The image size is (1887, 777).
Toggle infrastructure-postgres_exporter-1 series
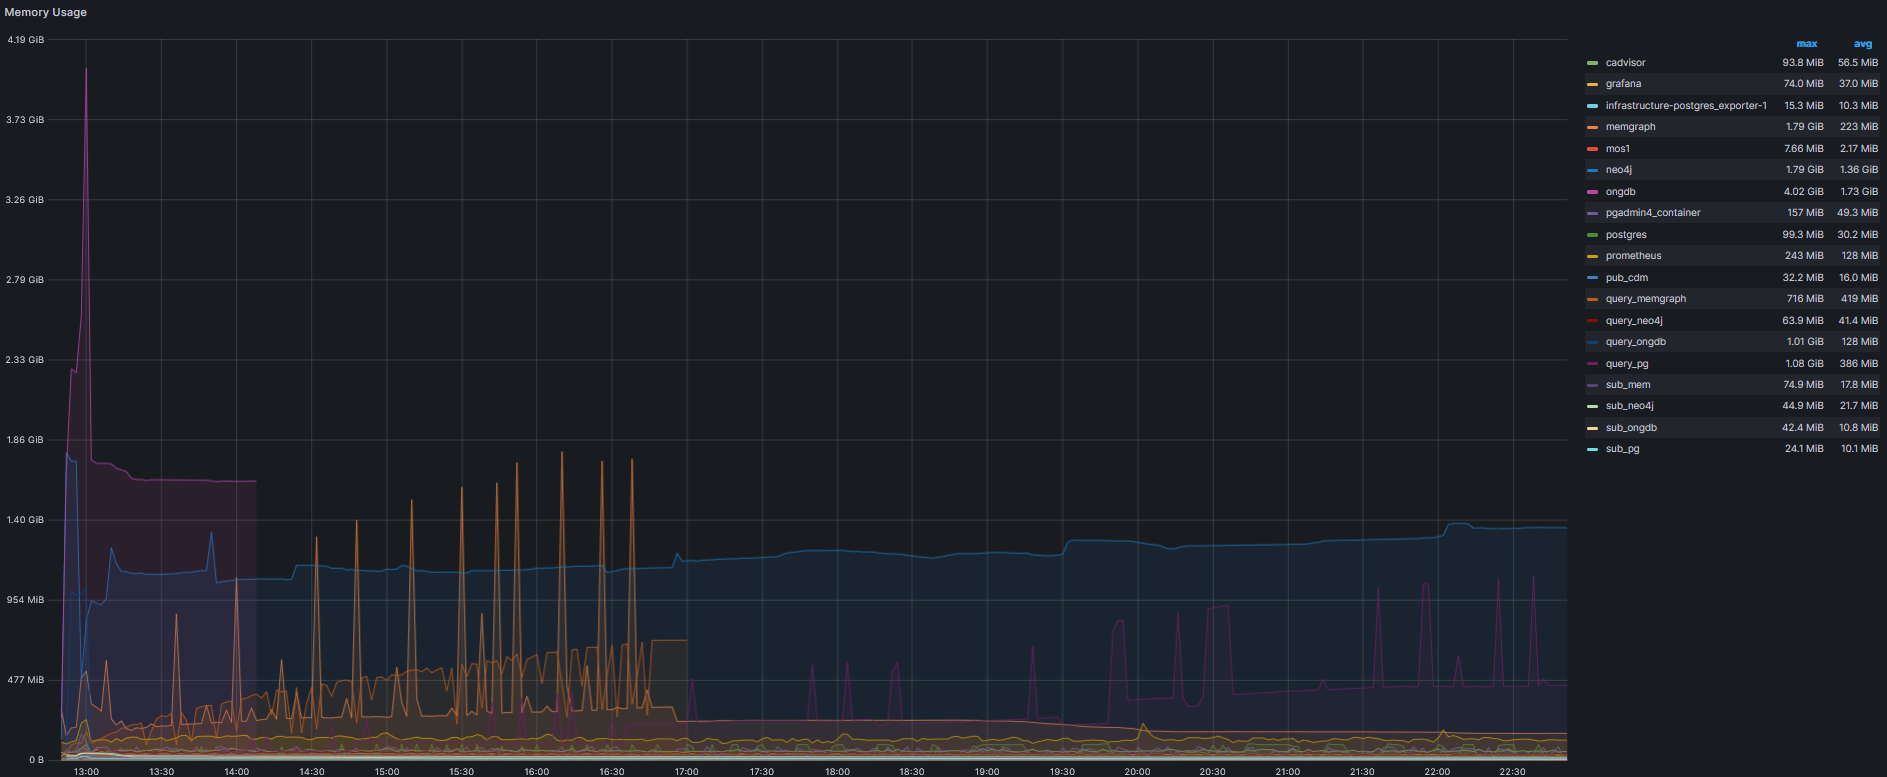(x=1686, y=106)
